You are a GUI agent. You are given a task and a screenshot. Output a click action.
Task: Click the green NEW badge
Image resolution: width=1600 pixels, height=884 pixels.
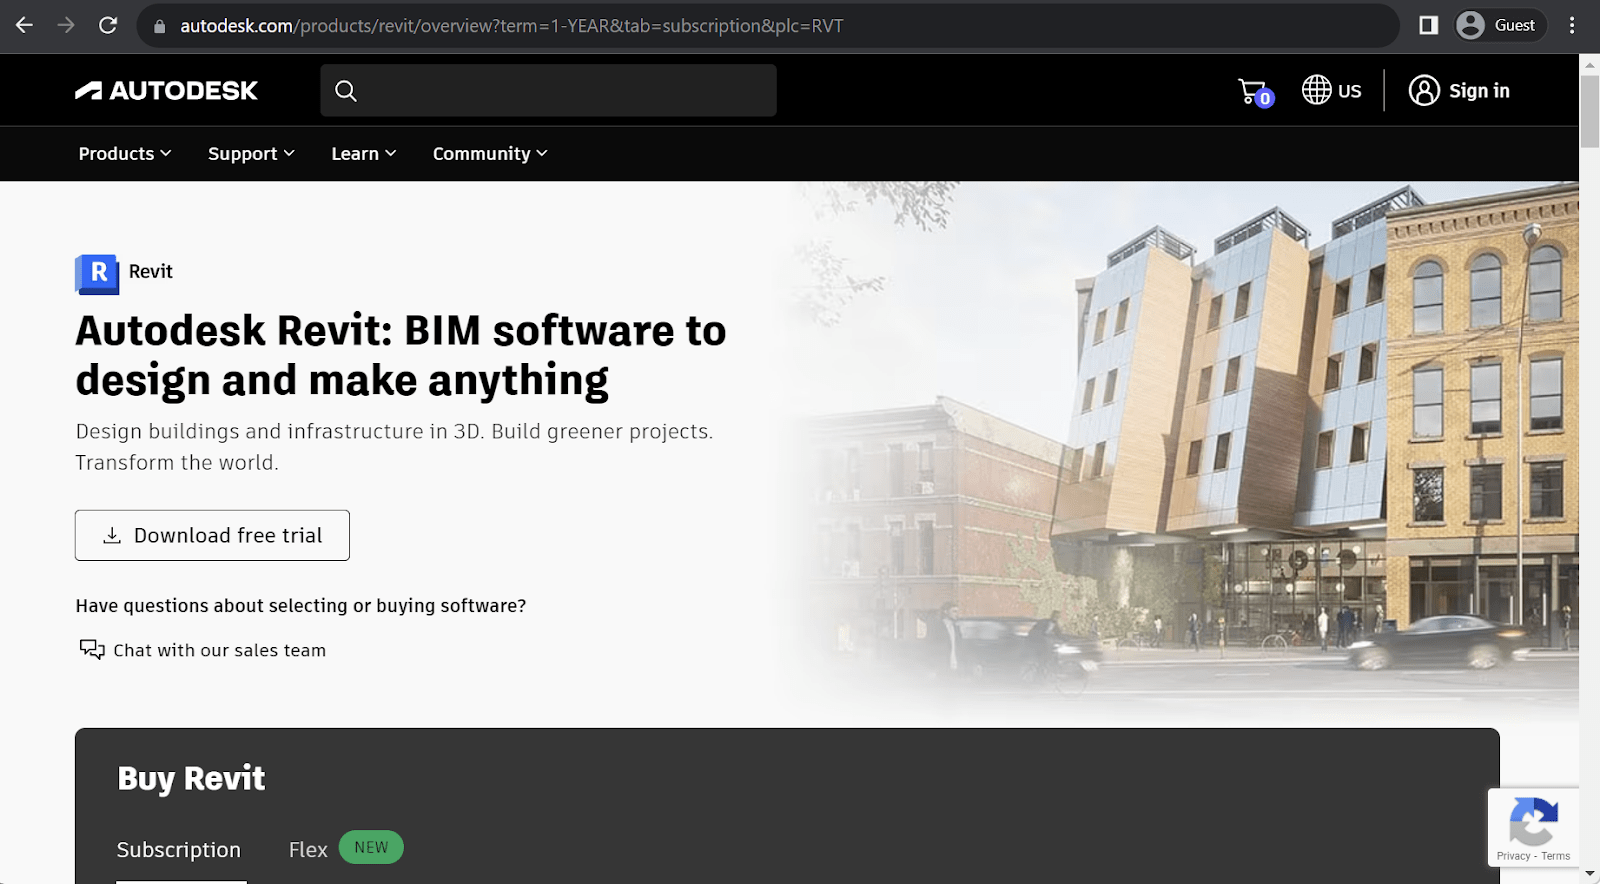point(371,847)
